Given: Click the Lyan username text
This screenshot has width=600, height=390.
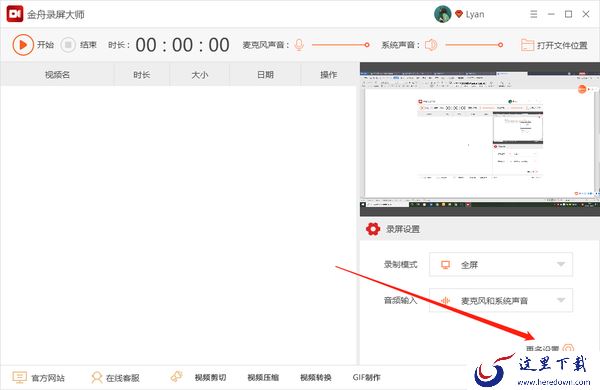Looking at the screenshot, I should (x=475, y=15).
